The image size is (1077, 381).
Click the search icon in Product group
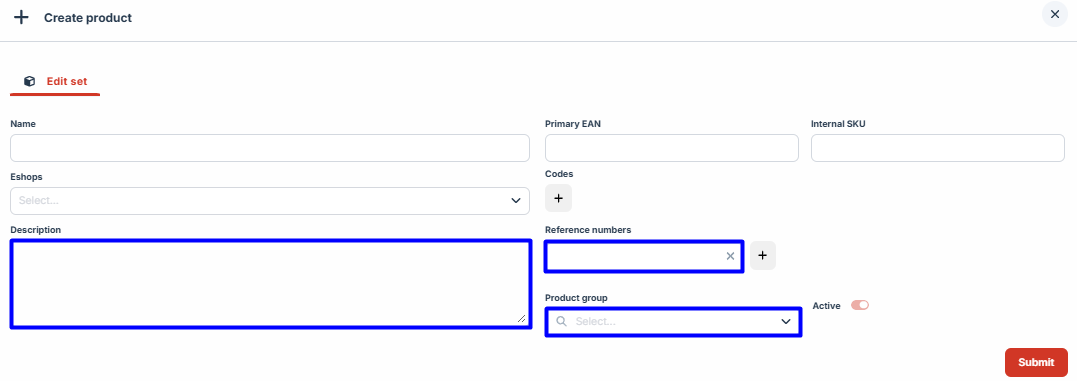tap(561, 321)
